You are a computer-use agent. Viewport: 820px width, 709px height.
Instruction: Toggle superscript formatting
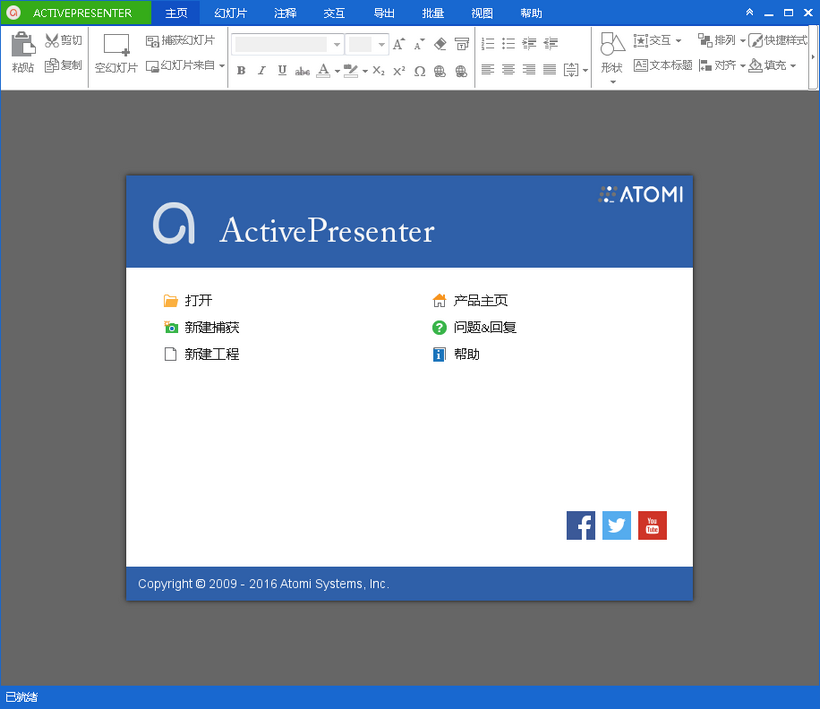pos(399,71)
